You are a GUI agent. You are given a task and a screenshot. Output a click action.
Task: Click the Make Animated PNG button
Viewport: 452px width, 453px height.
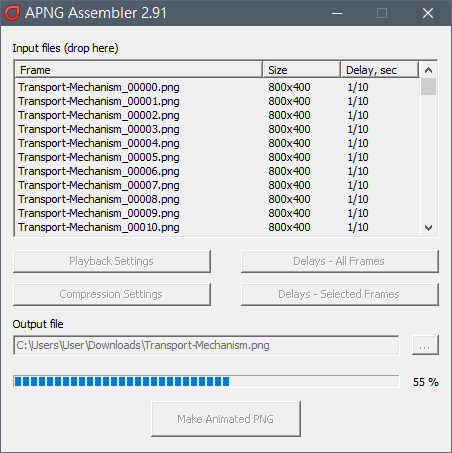226,419
